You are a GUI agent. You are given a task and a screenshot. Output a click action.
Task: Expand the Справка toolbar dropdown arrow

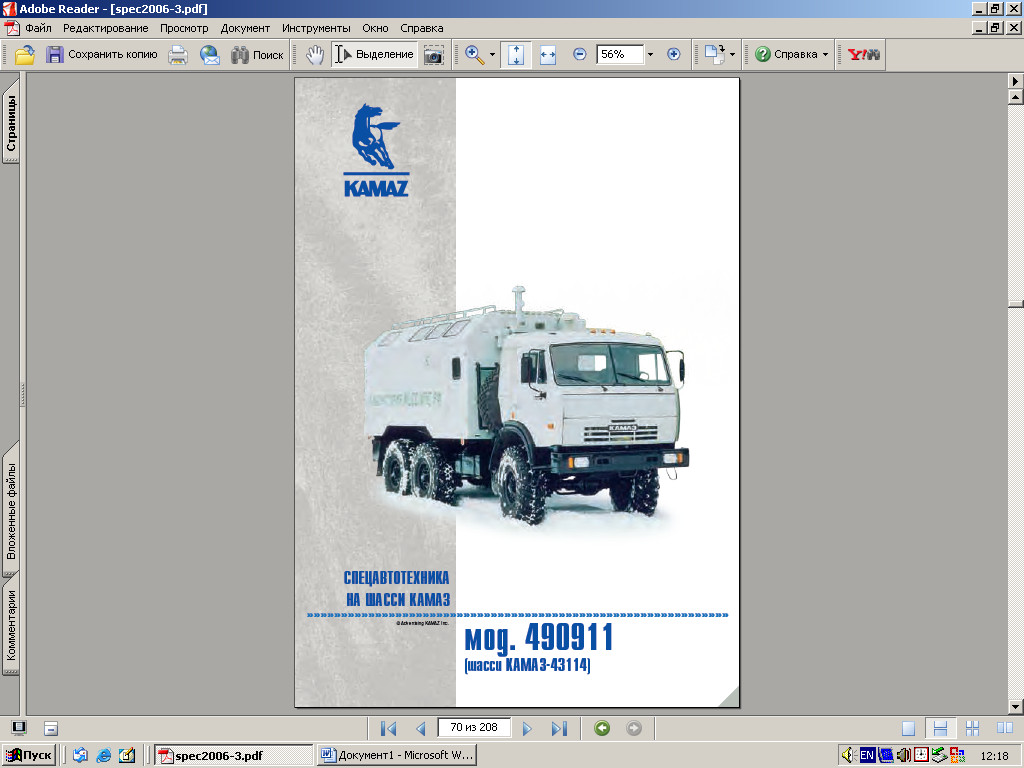[825, 55]
